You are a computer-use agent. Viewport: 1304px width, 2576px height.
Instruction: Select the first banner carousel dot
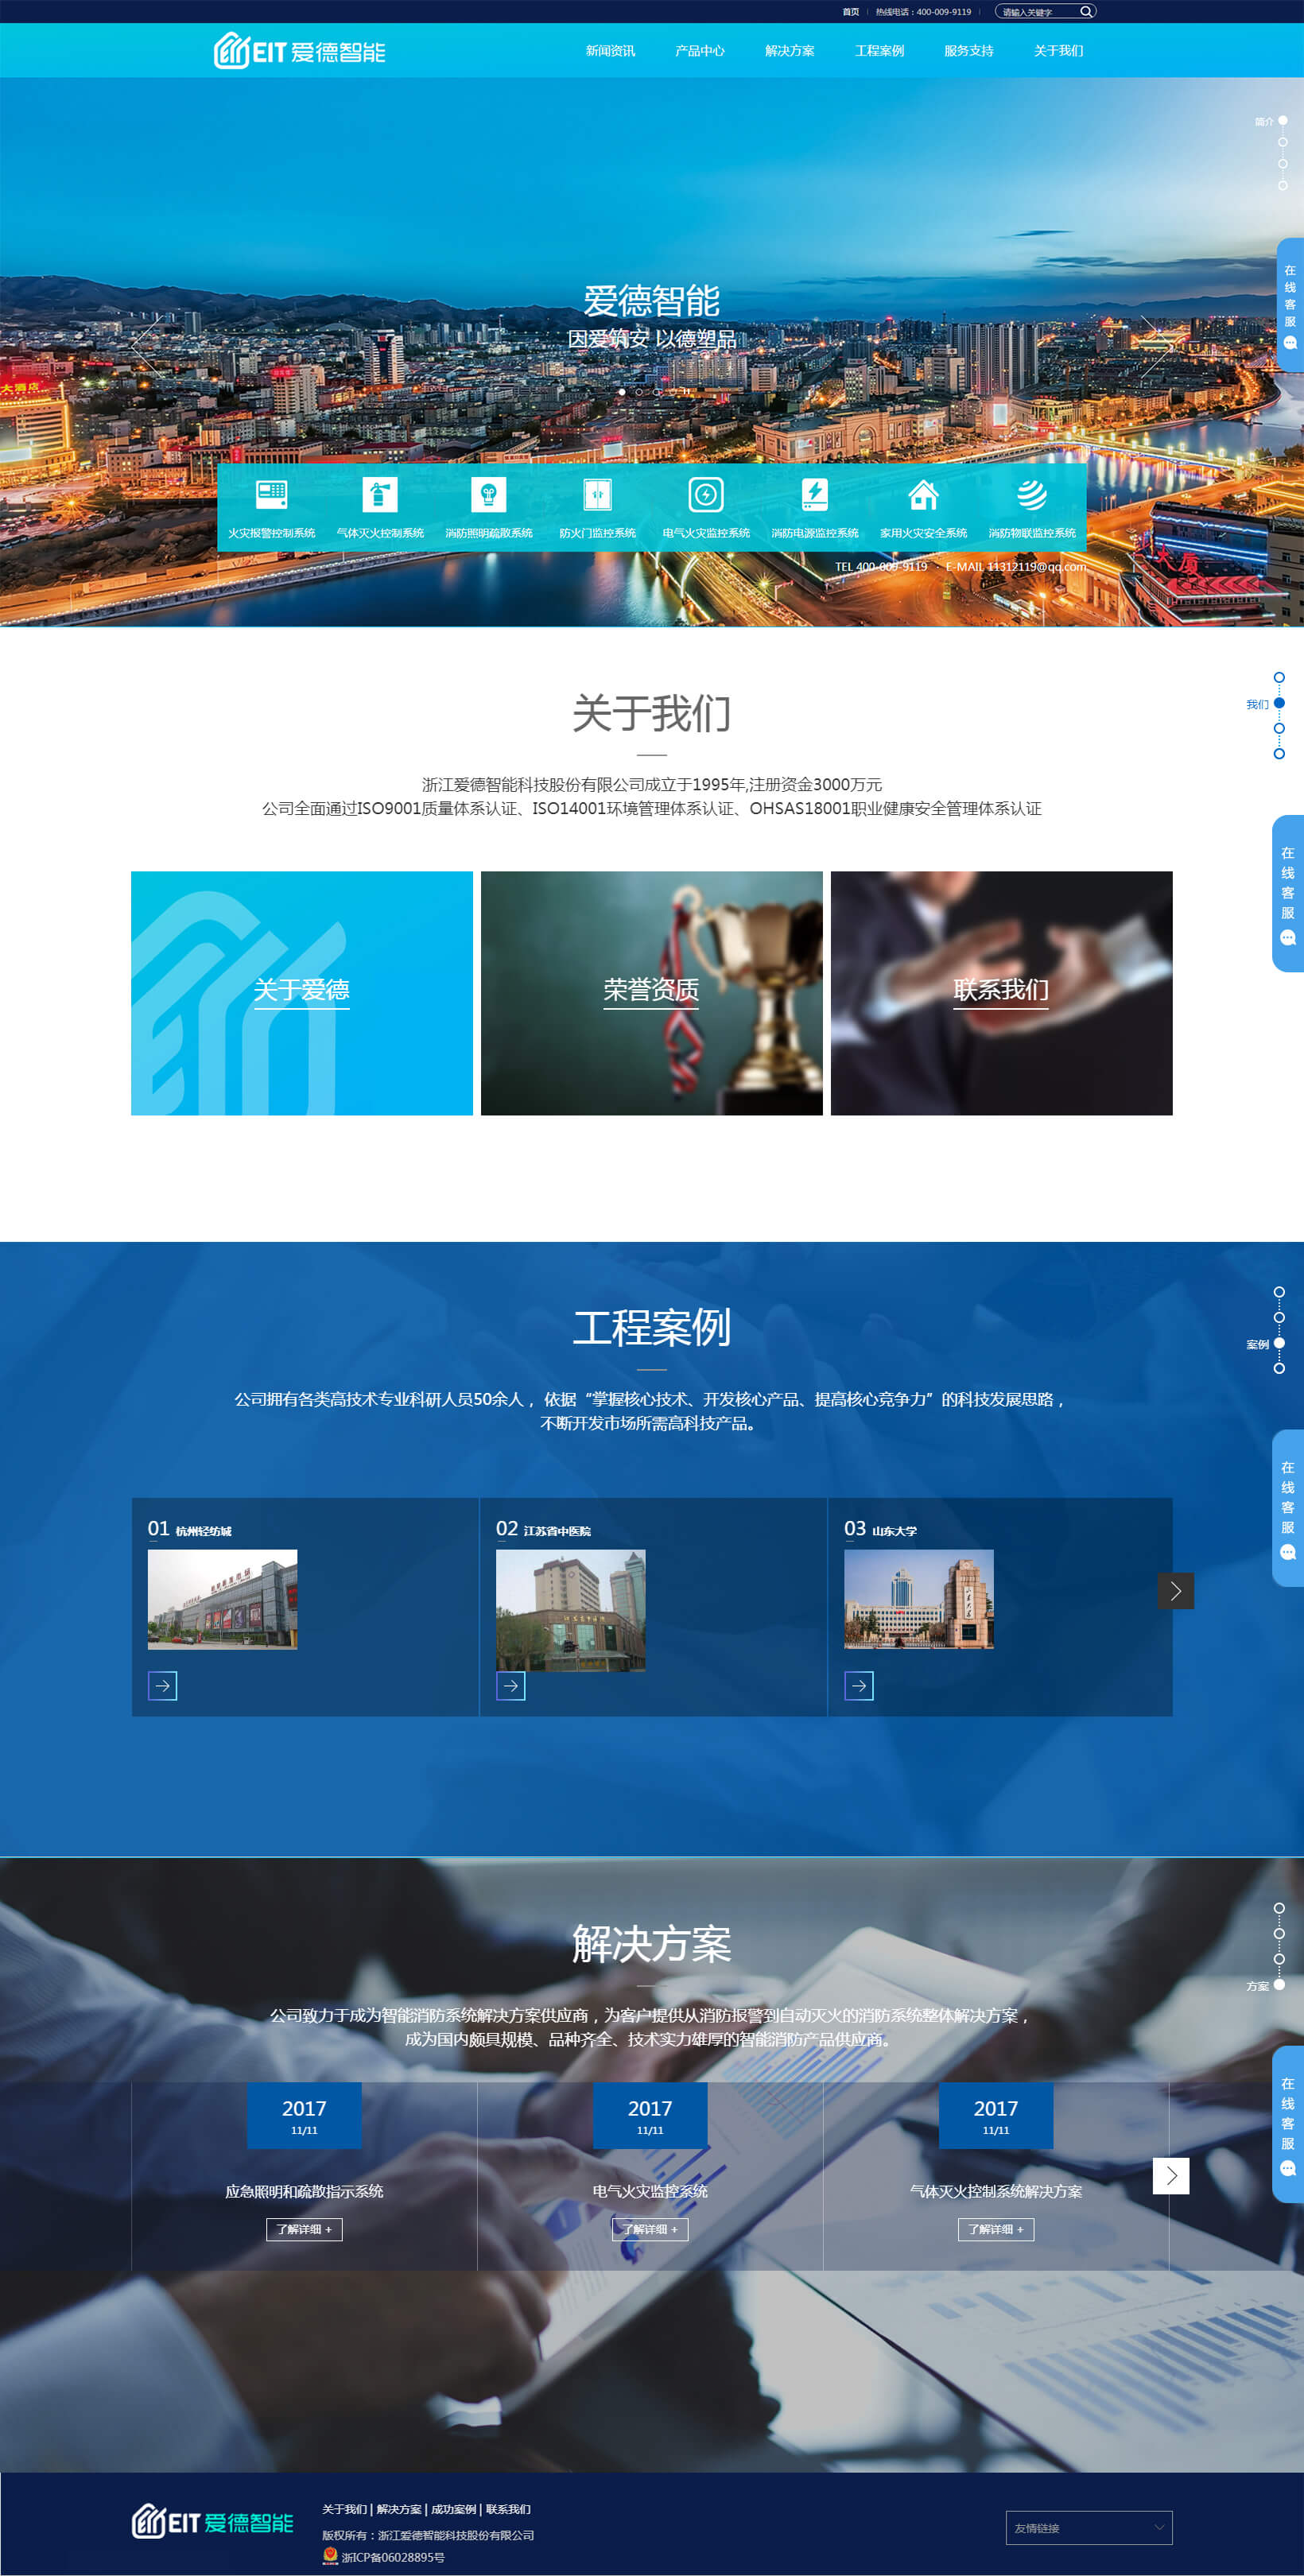coord(622,392)
